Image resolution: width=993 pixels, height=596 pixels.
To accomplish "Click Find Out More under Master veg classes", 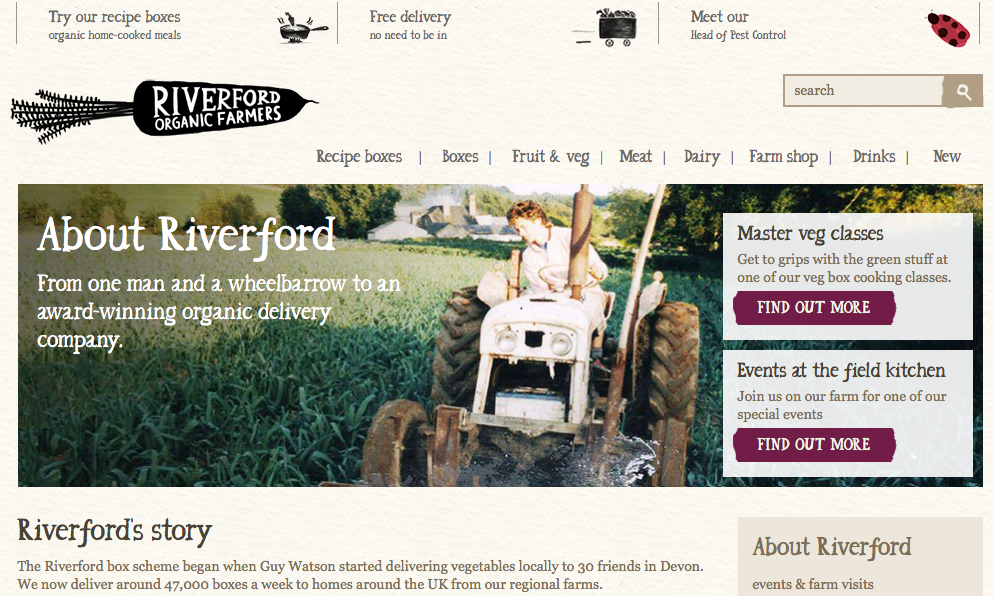I will [814, 308].
